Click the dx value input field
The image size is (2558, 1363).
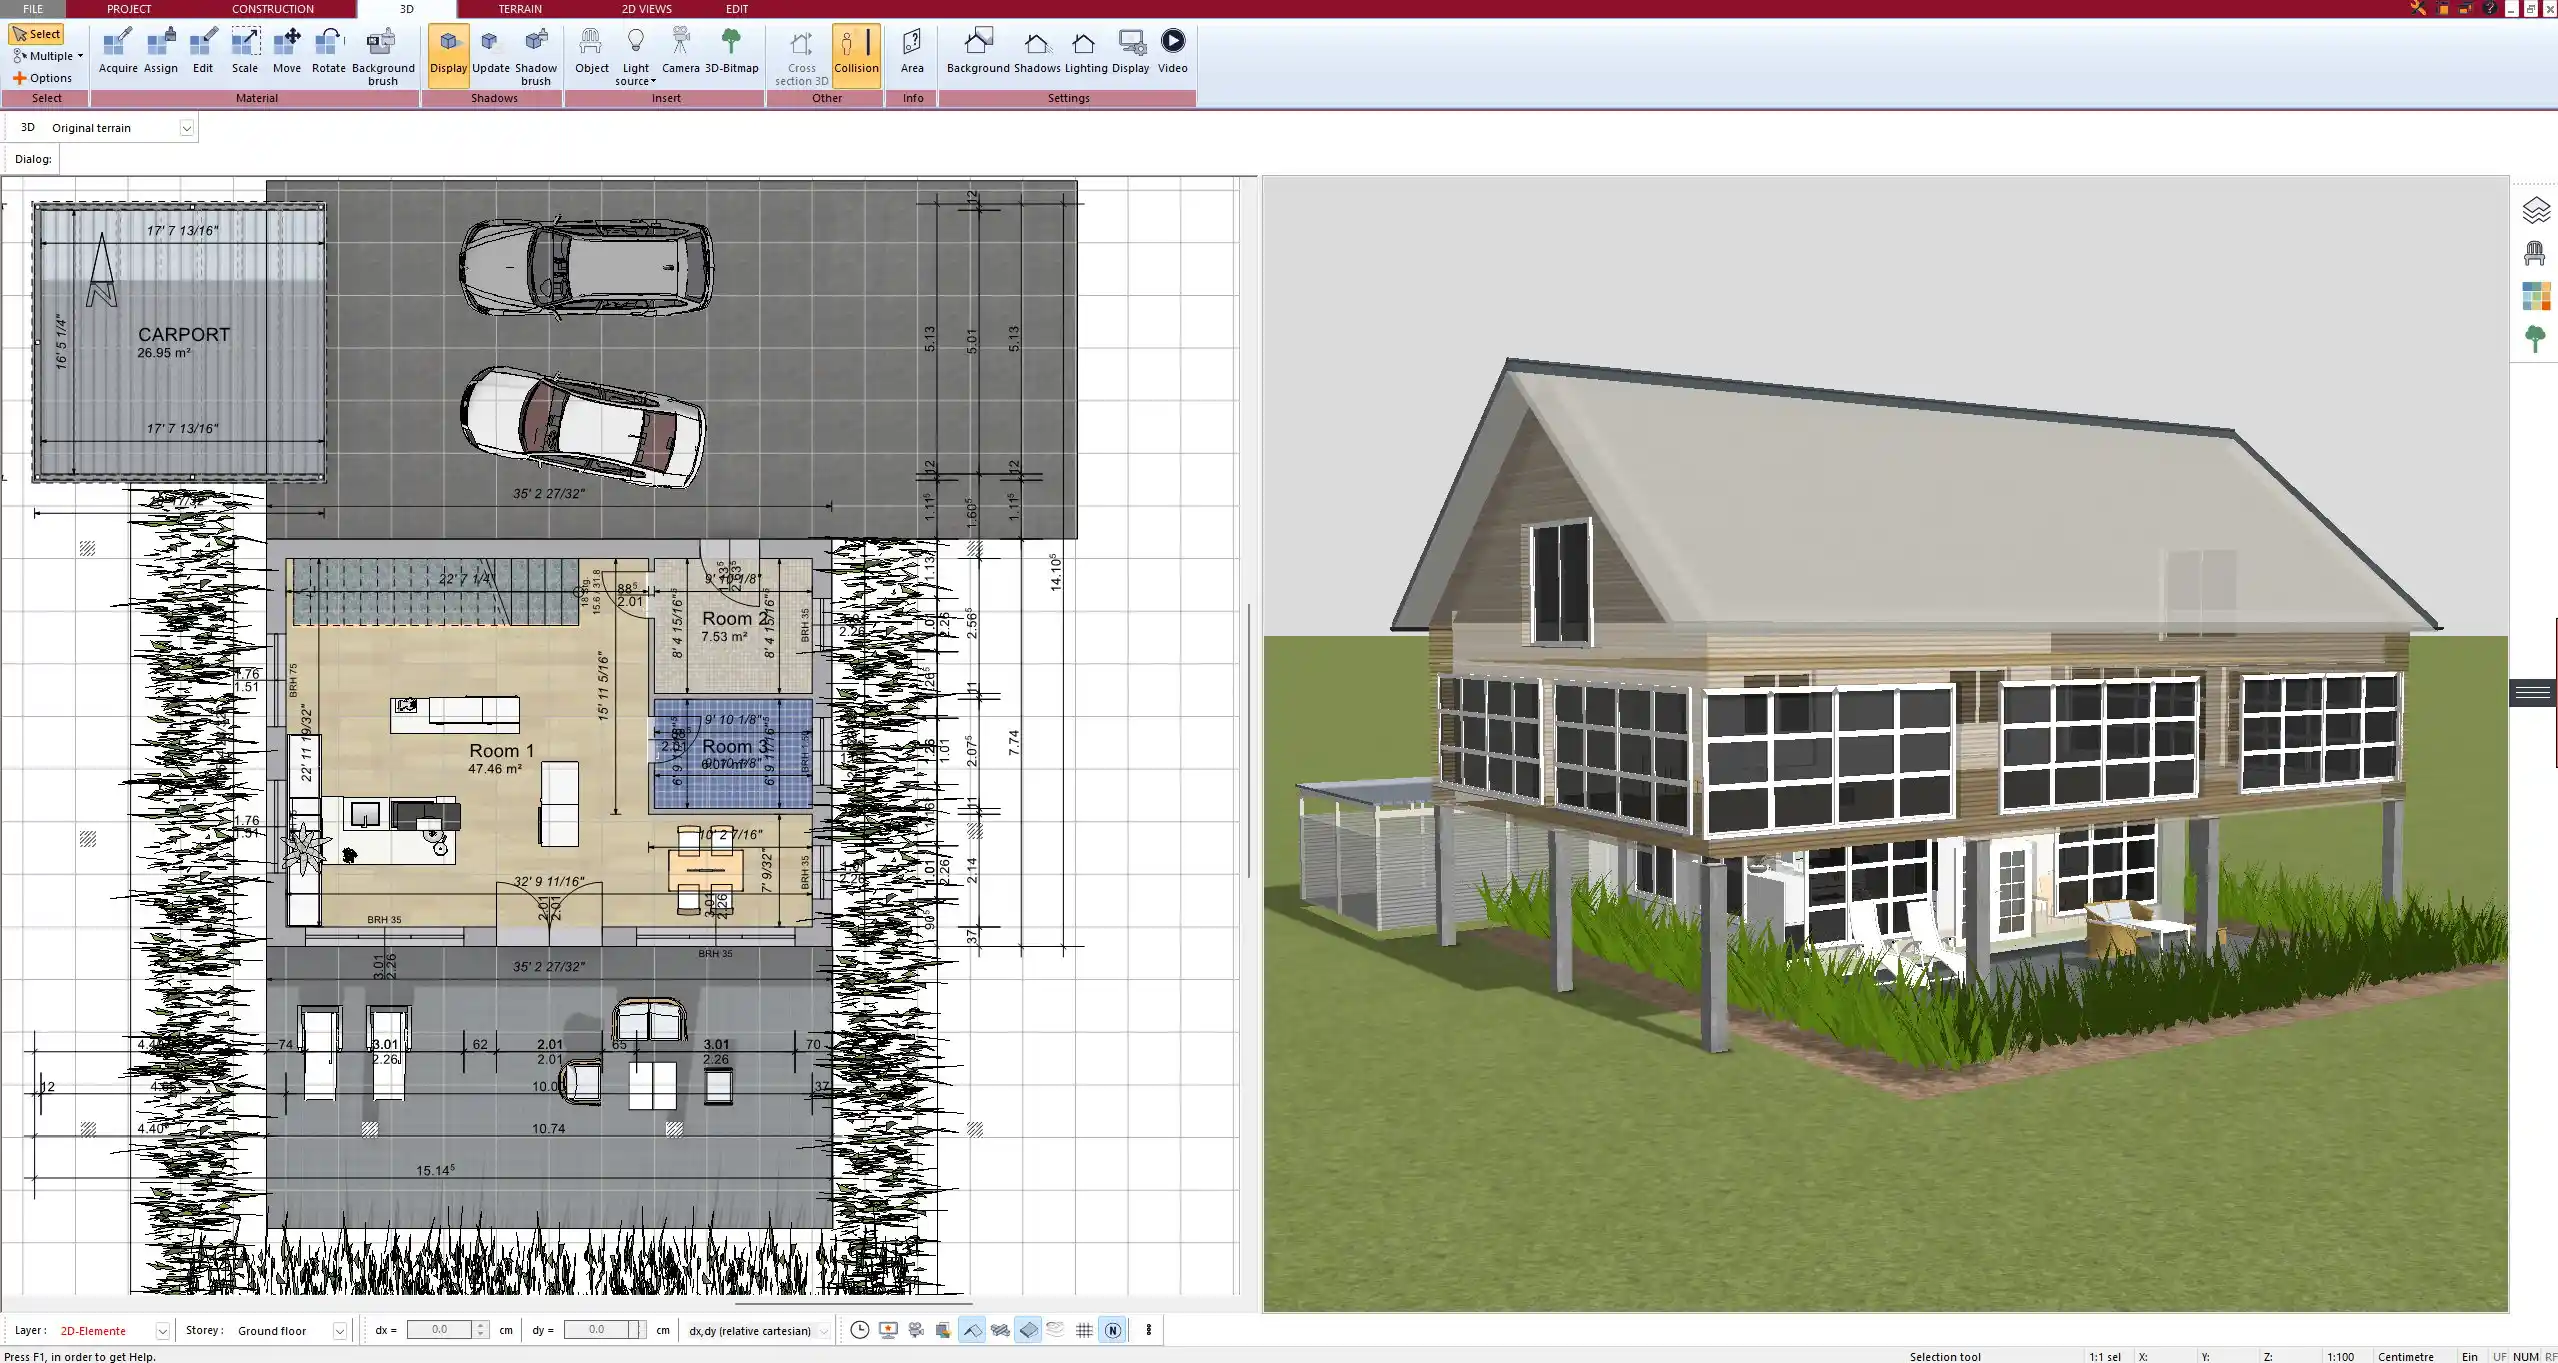440,1330
